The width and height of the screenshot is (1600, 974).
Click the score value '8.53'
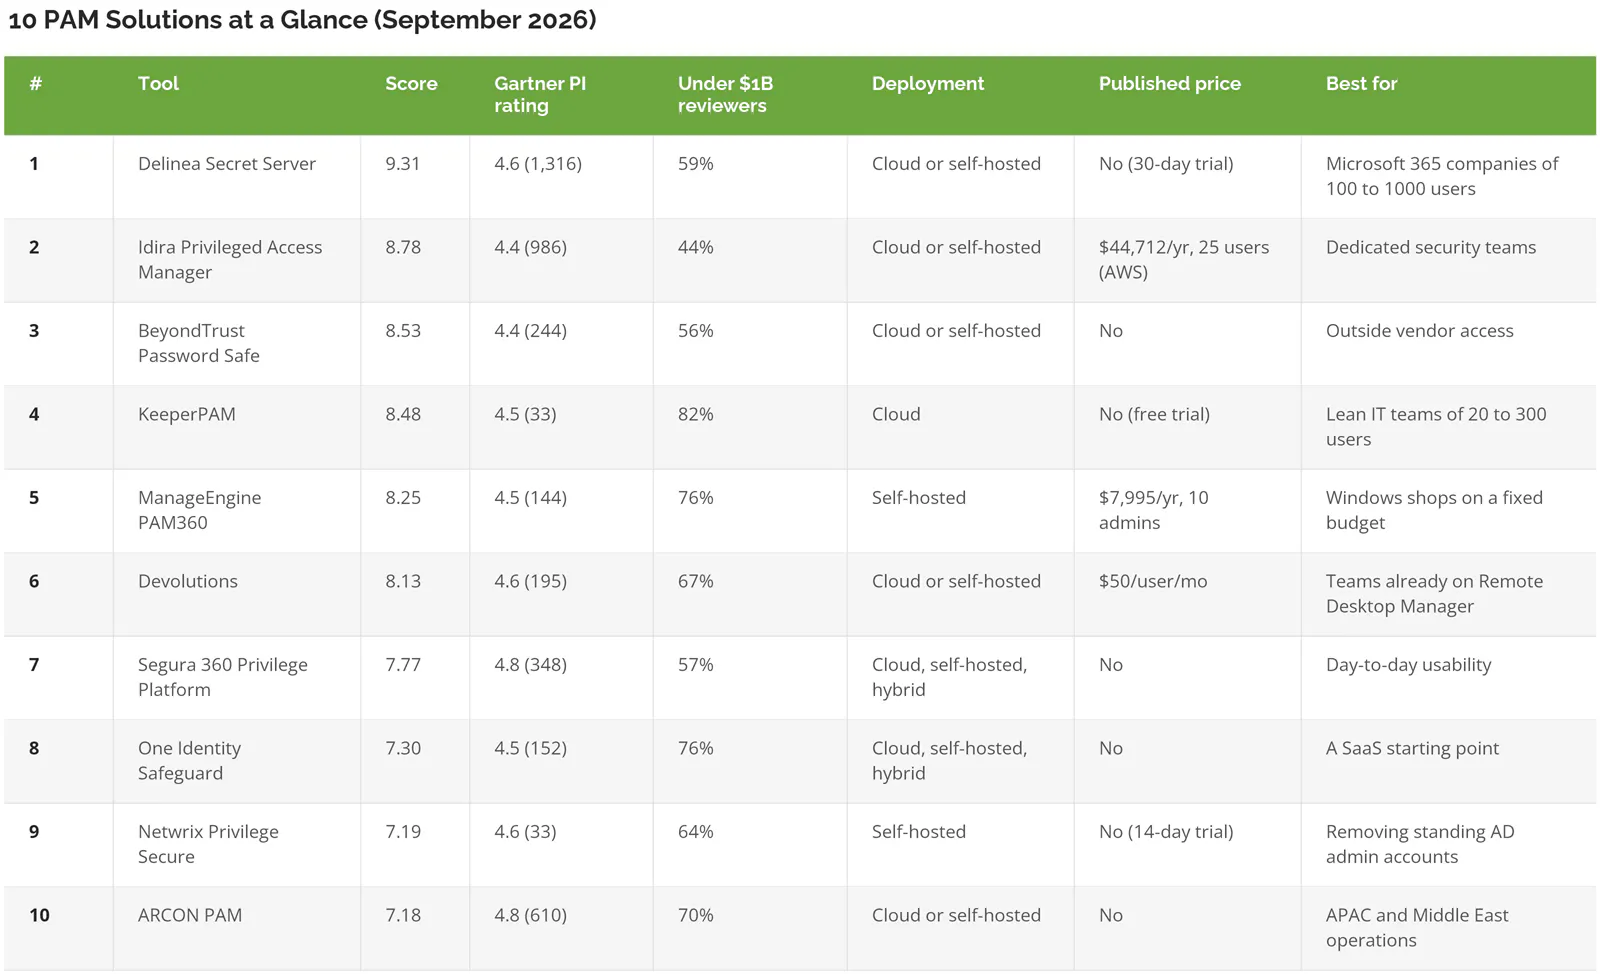(x=403, y=331)
